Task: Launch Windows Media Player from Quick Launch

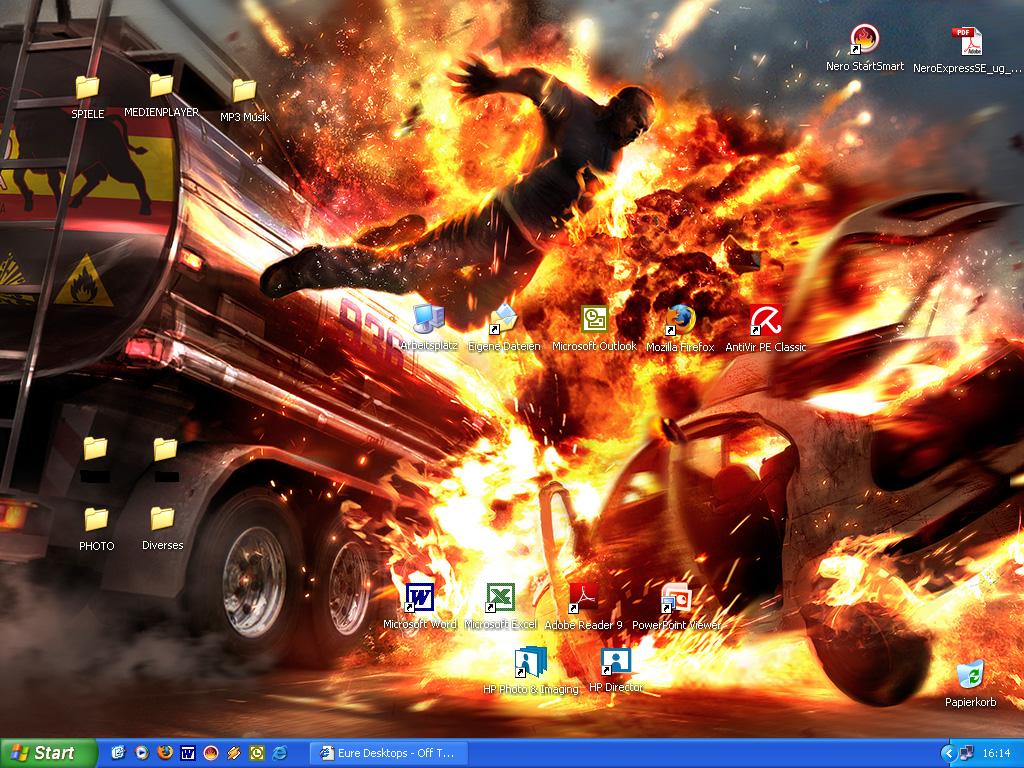Action: pos(142,753)
